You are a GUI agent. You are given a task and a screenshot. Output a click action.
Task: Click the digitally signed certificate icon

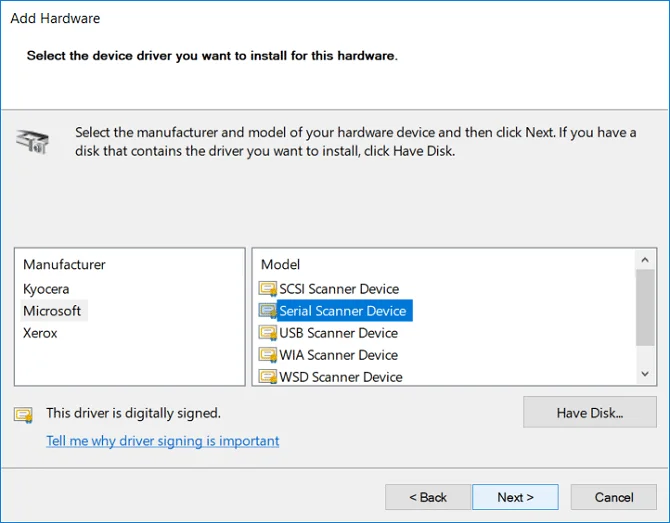[x=24, y=414]
